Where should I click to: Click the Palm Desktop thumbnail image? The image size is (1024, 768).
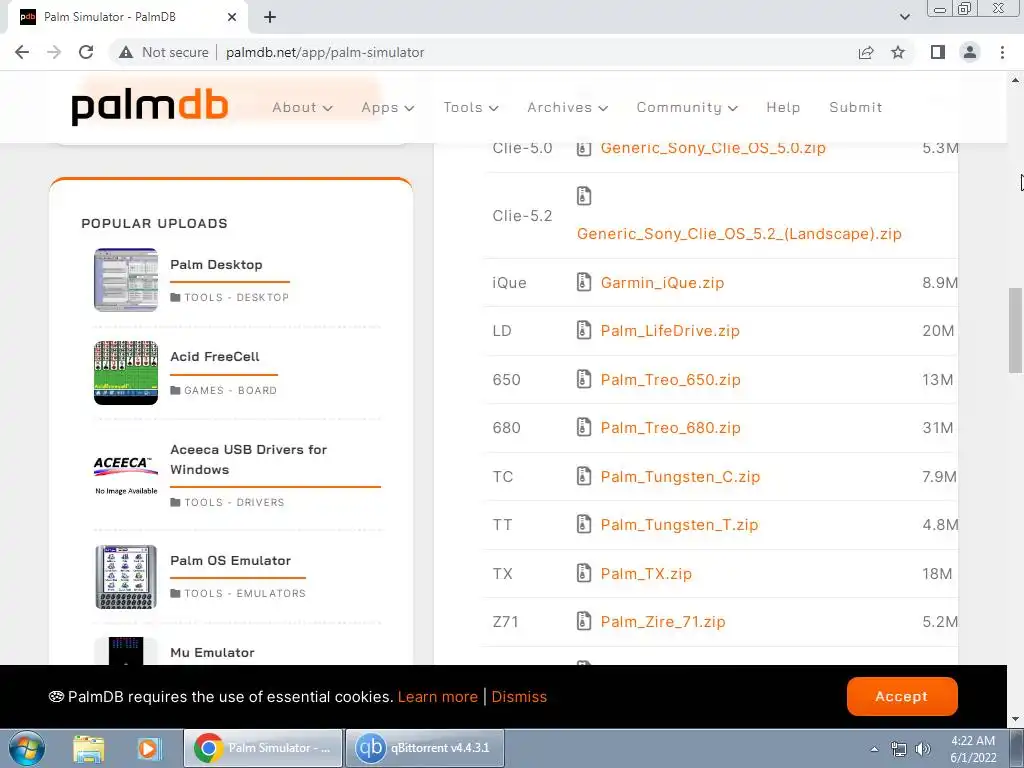(x=126, y=280)
